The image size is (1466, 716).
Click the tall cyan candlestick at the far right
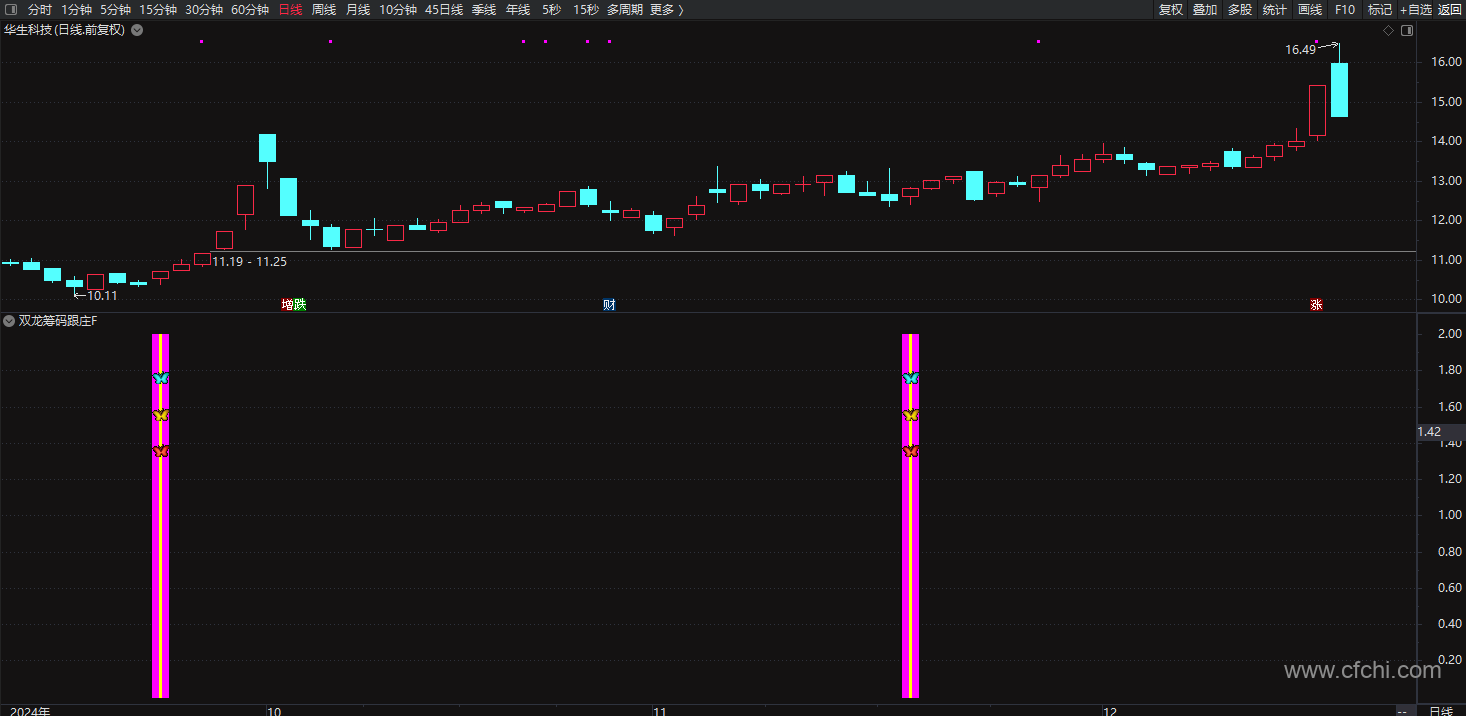click(x=1339, y=89)
